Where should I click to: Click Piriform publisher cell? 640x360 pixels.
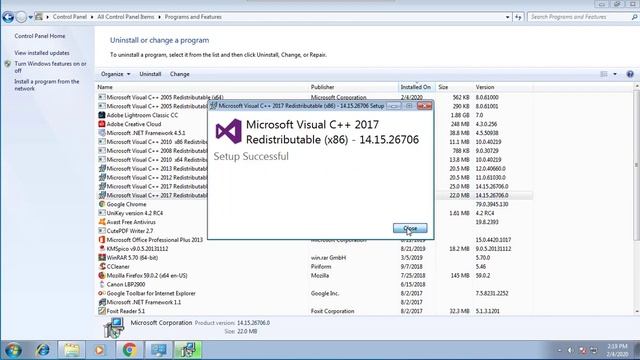(x=321, y=267)
